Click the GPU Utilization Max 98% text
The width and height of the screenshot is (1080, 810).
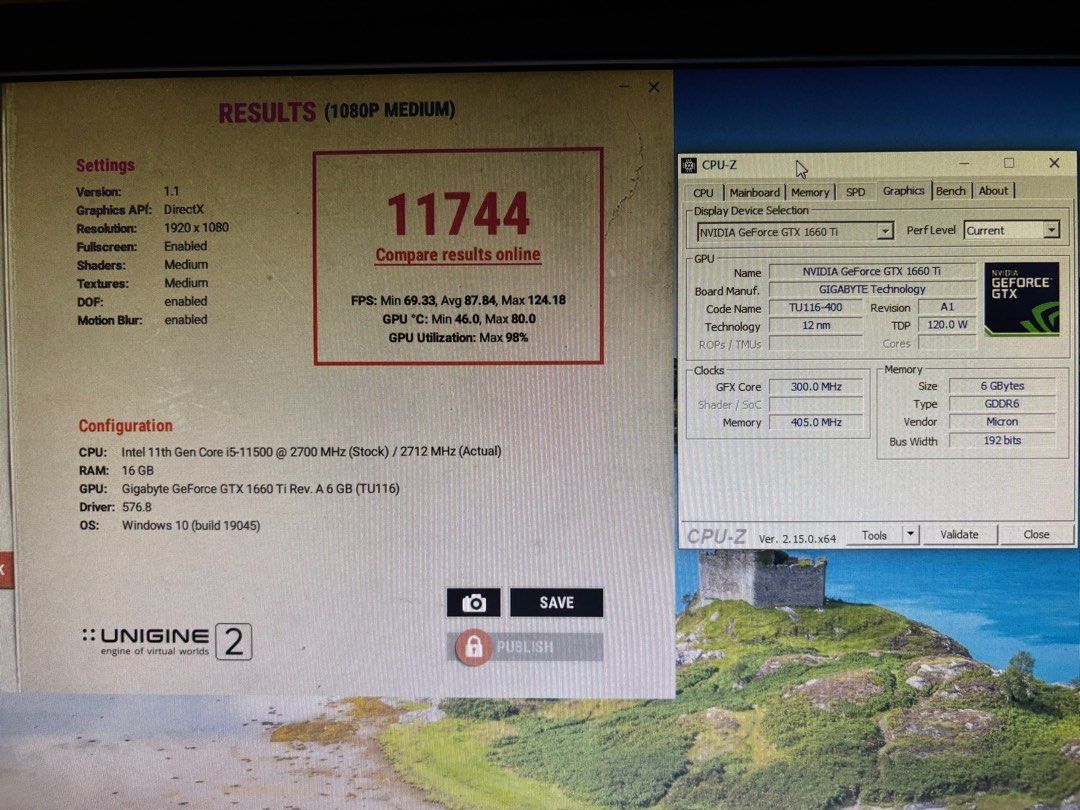458,338
